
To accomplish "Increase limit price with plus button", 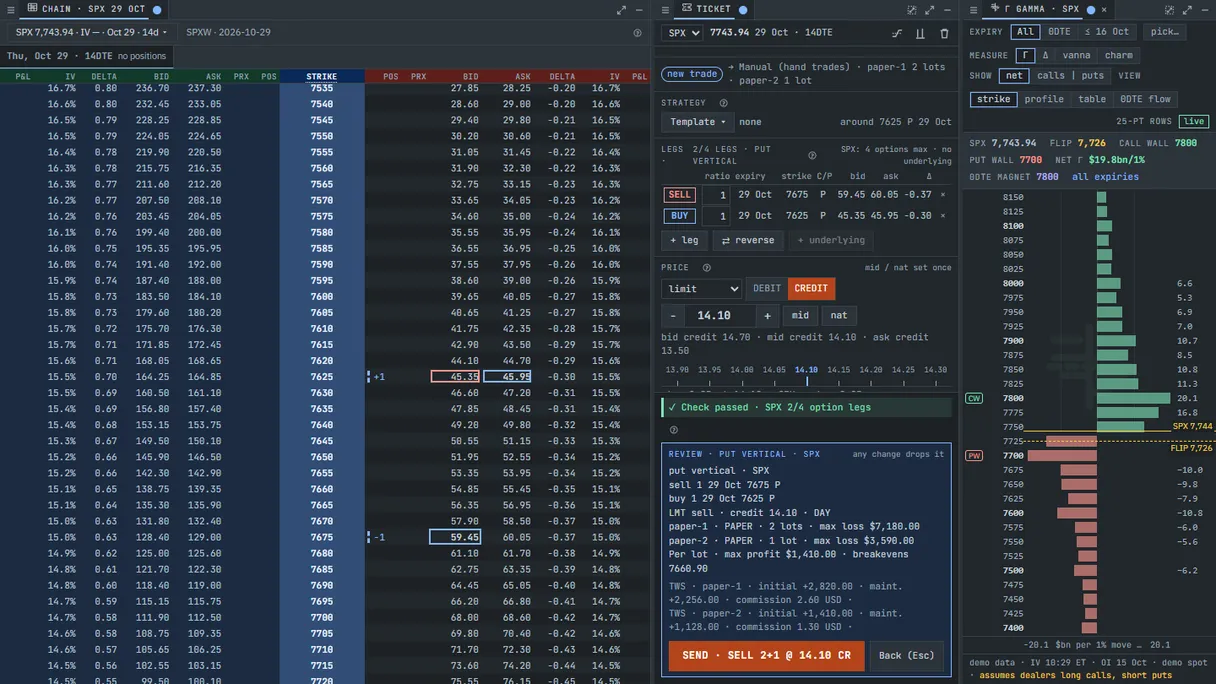I will coord(767,315).
